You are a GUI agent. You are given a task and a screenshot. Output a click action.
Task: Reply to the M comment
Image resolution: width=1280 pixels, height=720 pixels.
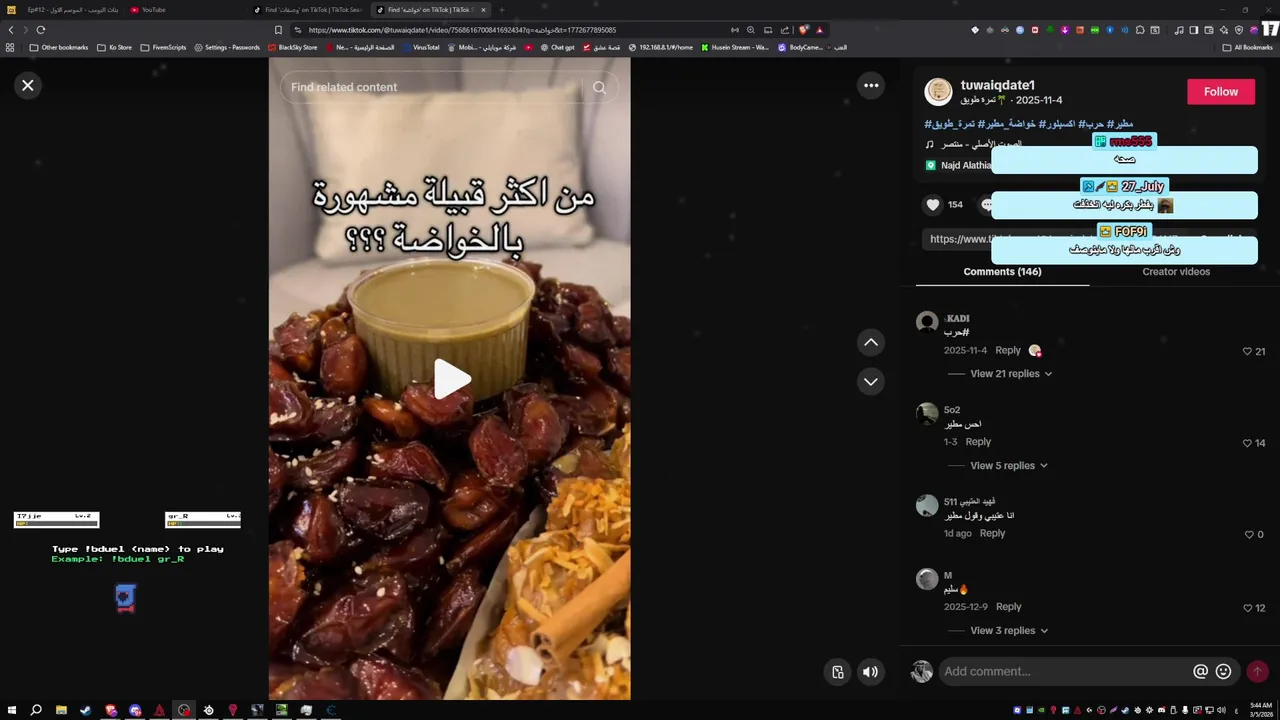click(x=1008, y=607)
